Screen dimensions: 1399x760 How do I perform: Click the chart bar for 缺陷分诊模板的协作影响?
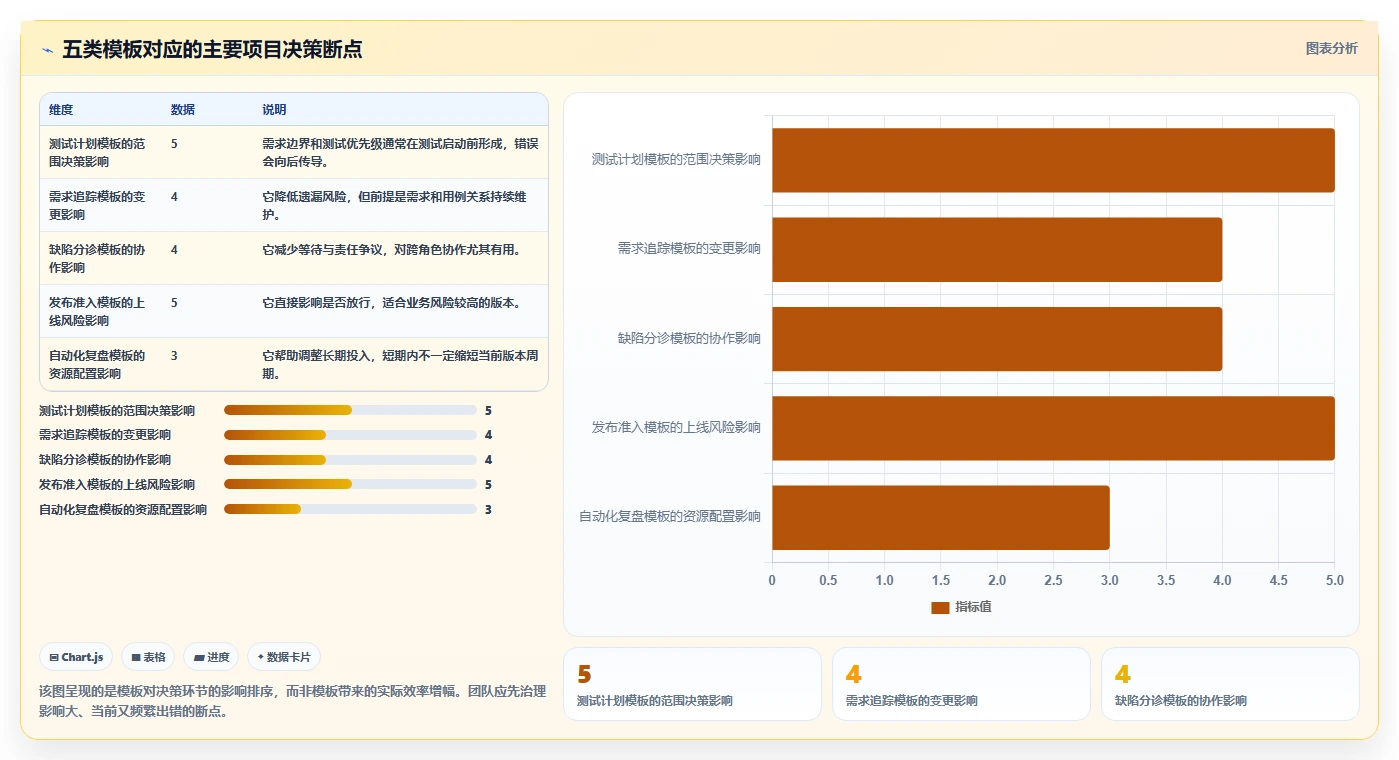point(997,338)
